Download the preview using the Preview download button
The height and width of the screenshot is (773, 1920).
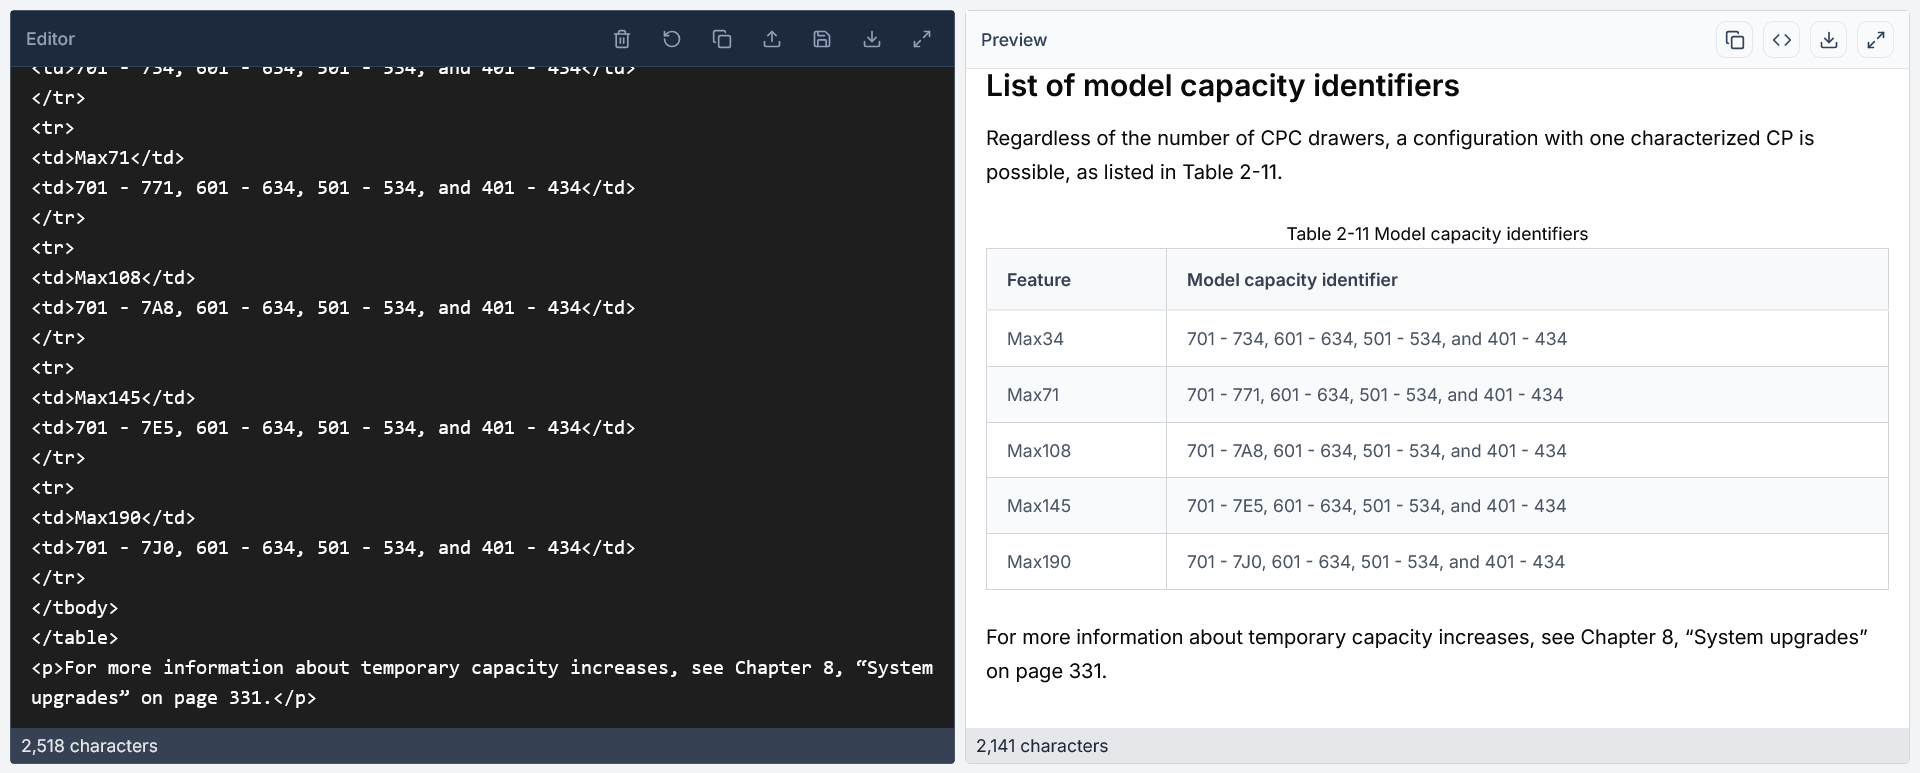(1829, 40)
